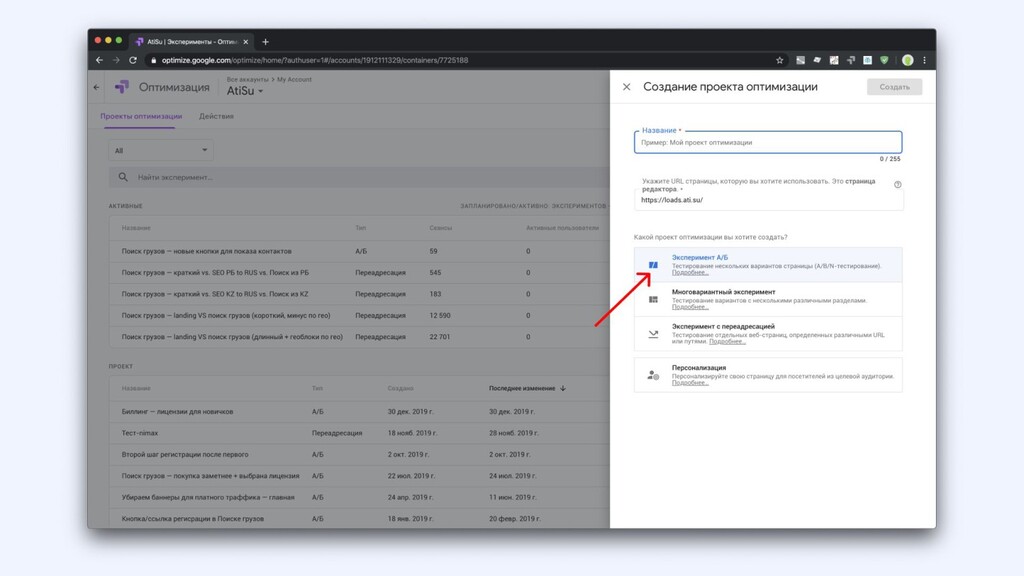Open Биллинг — лицензии для новичков project

[177, 411]
